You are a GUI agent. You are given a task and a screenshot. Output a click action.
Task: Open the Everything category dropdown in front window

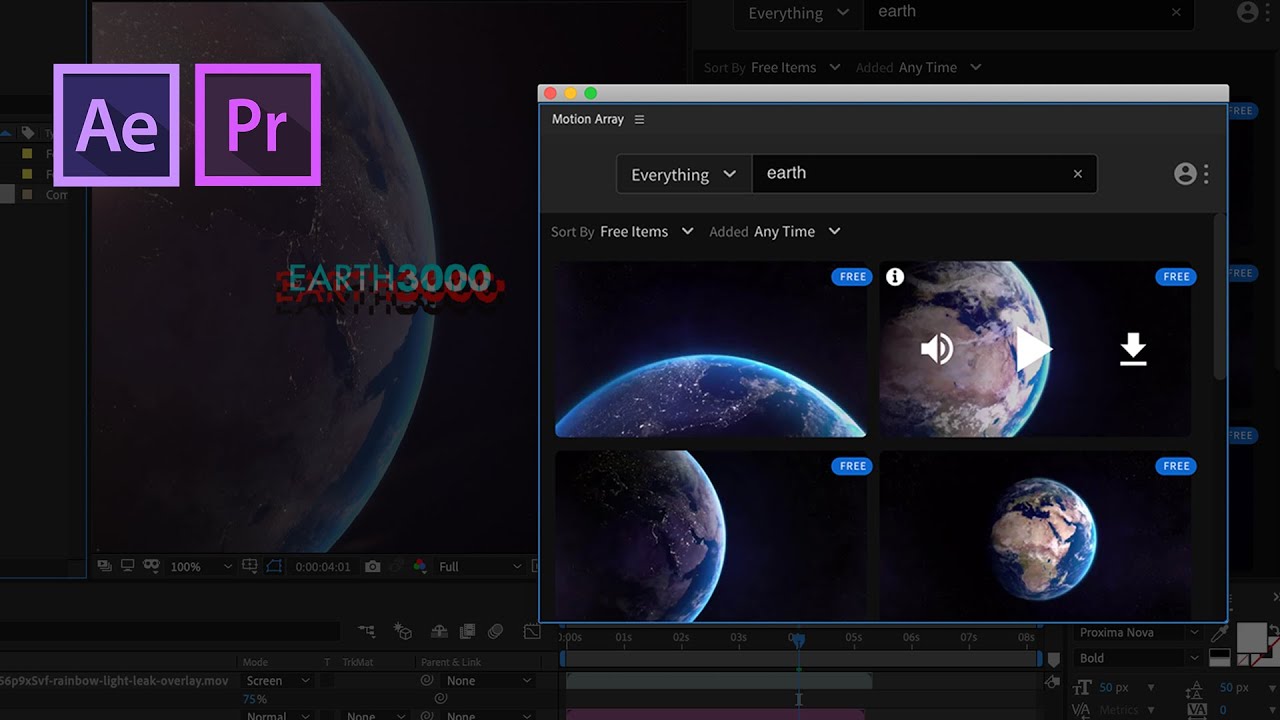pyautogui.click(x=684, y=174)
